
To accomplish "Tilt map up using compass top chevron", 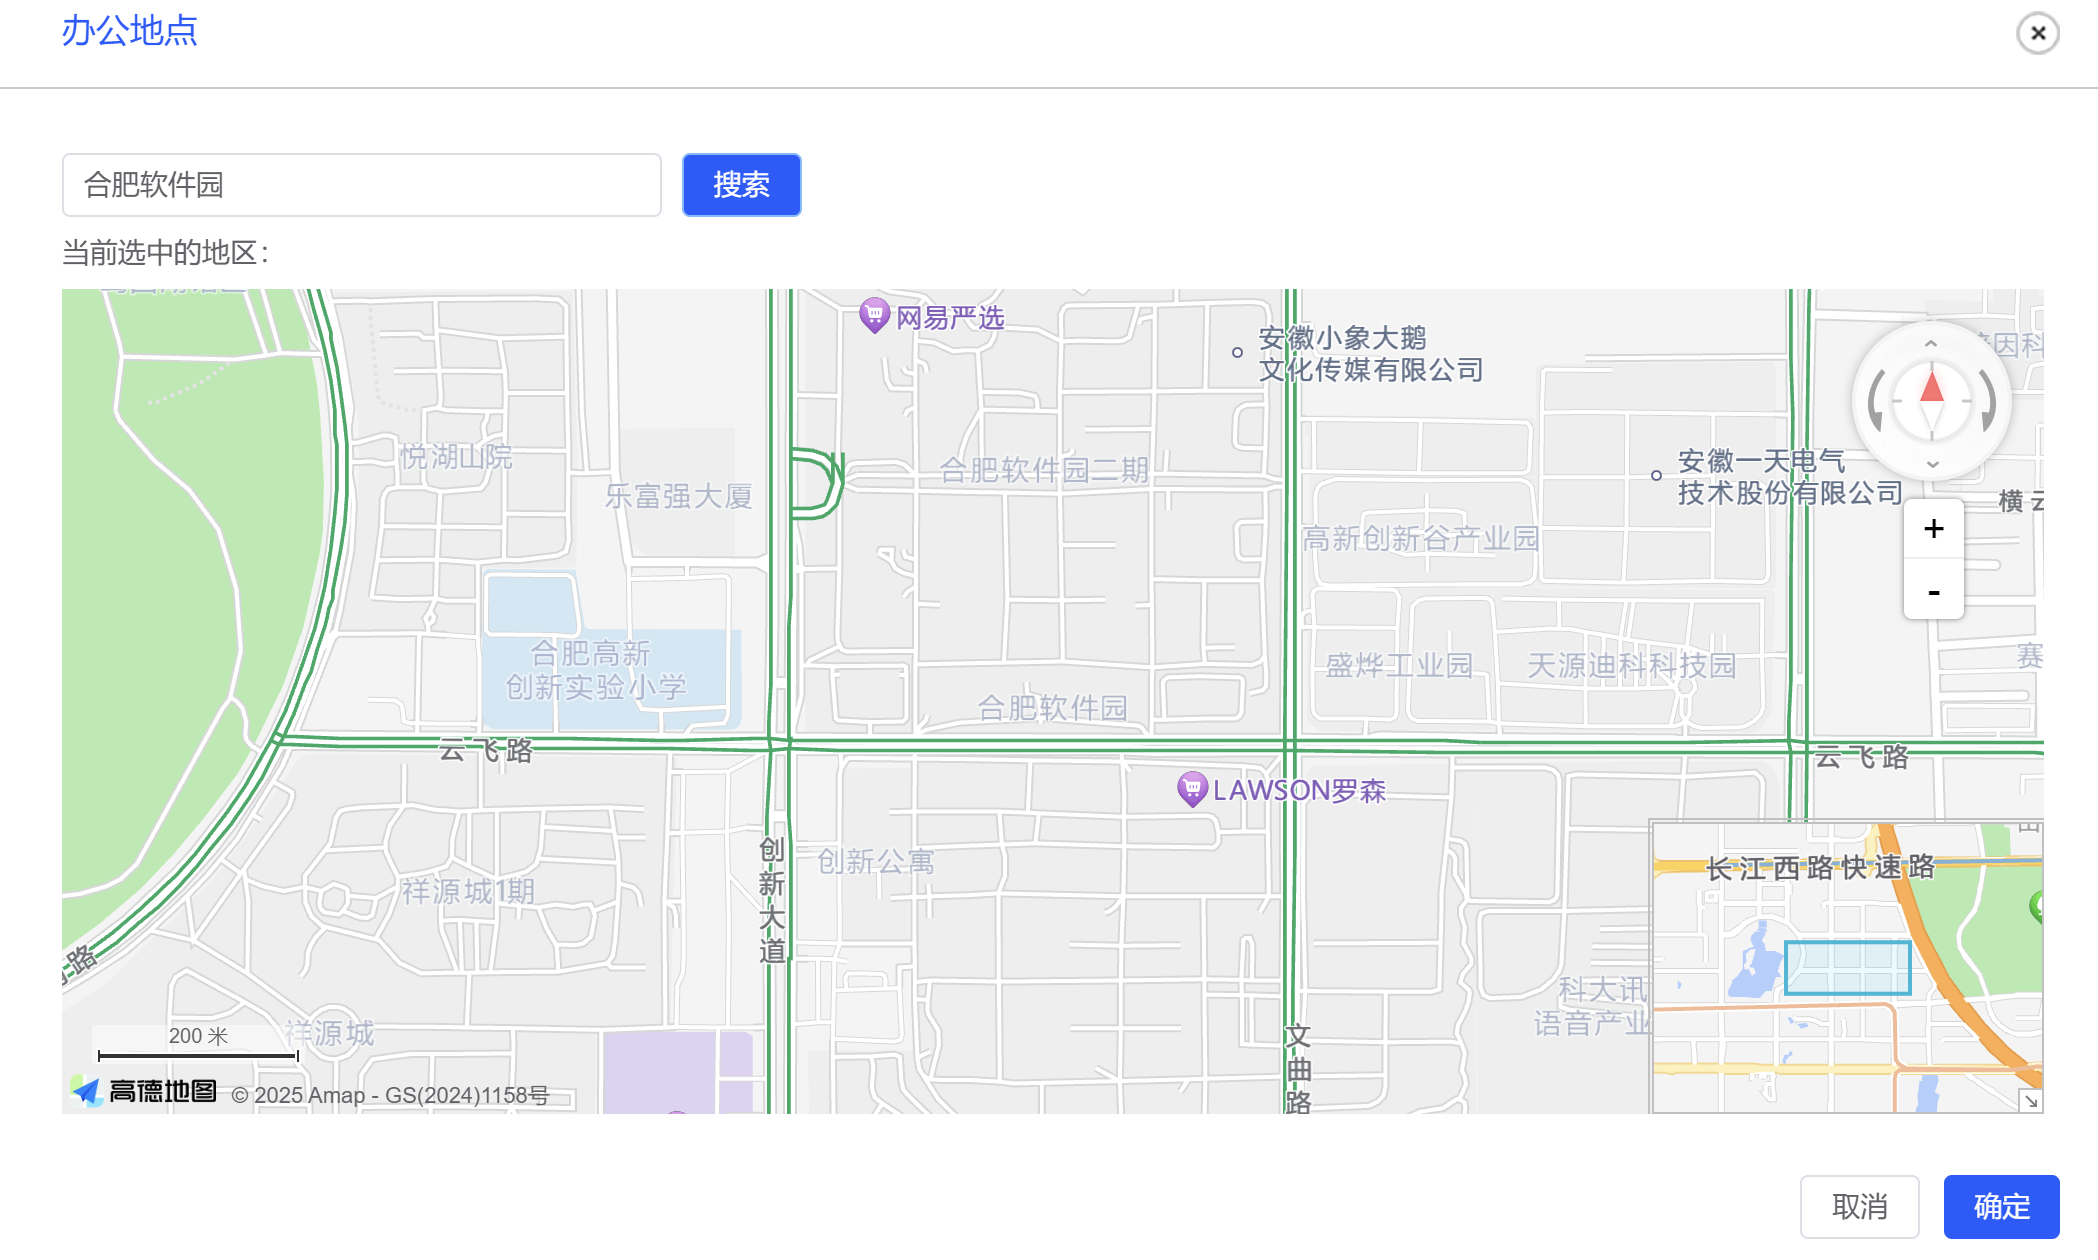I will pyautogui.click(x=1931, y=344).
